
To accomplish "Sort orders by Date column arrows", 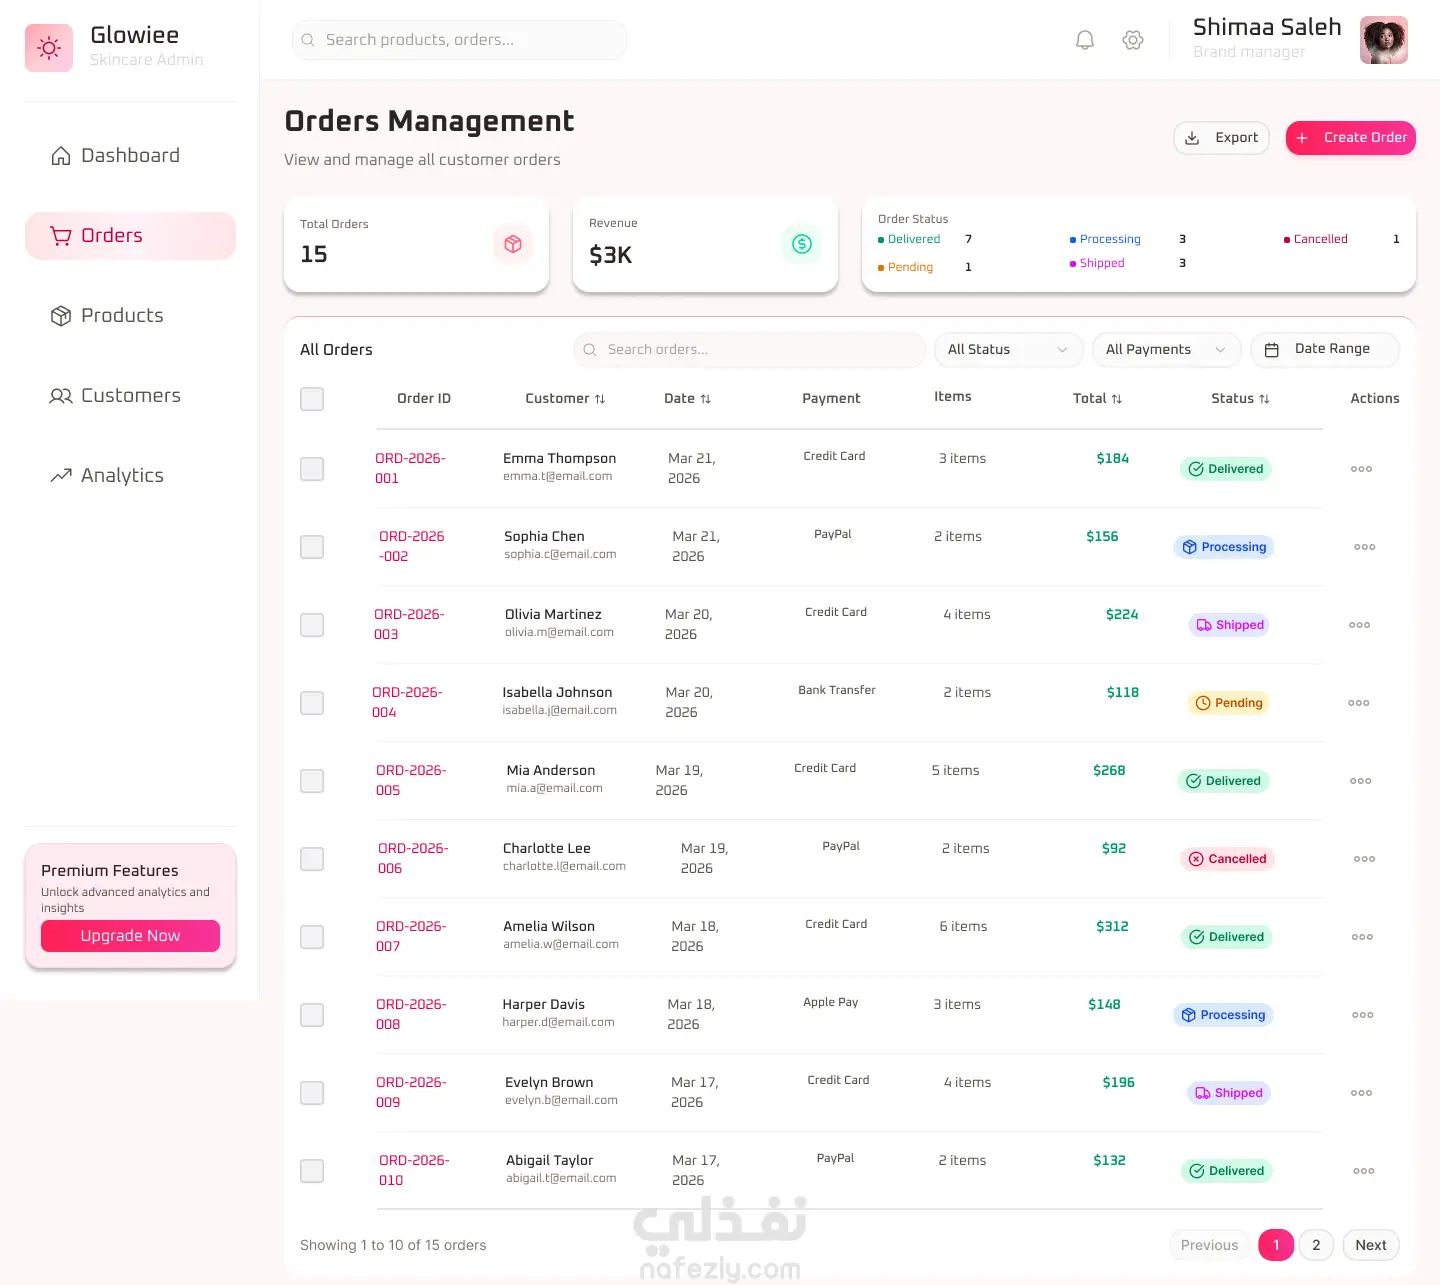I will coord(706,399).
